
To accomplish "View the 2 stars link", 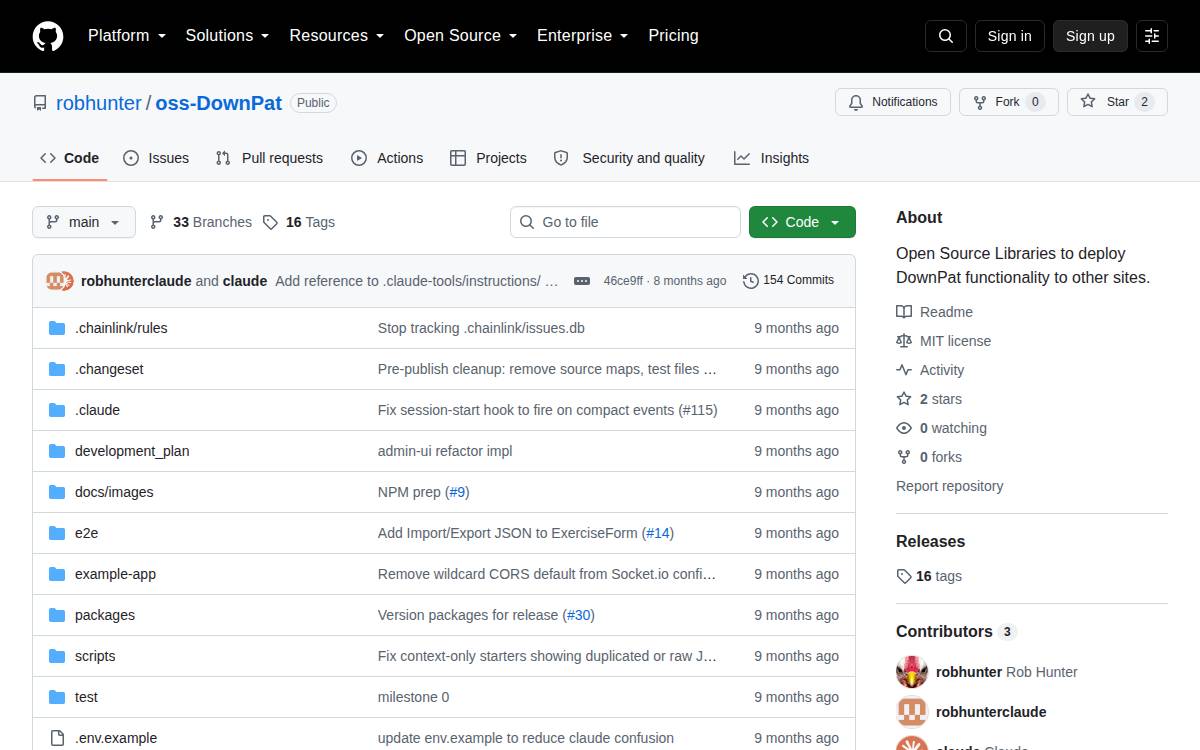I will pos(929,399).
